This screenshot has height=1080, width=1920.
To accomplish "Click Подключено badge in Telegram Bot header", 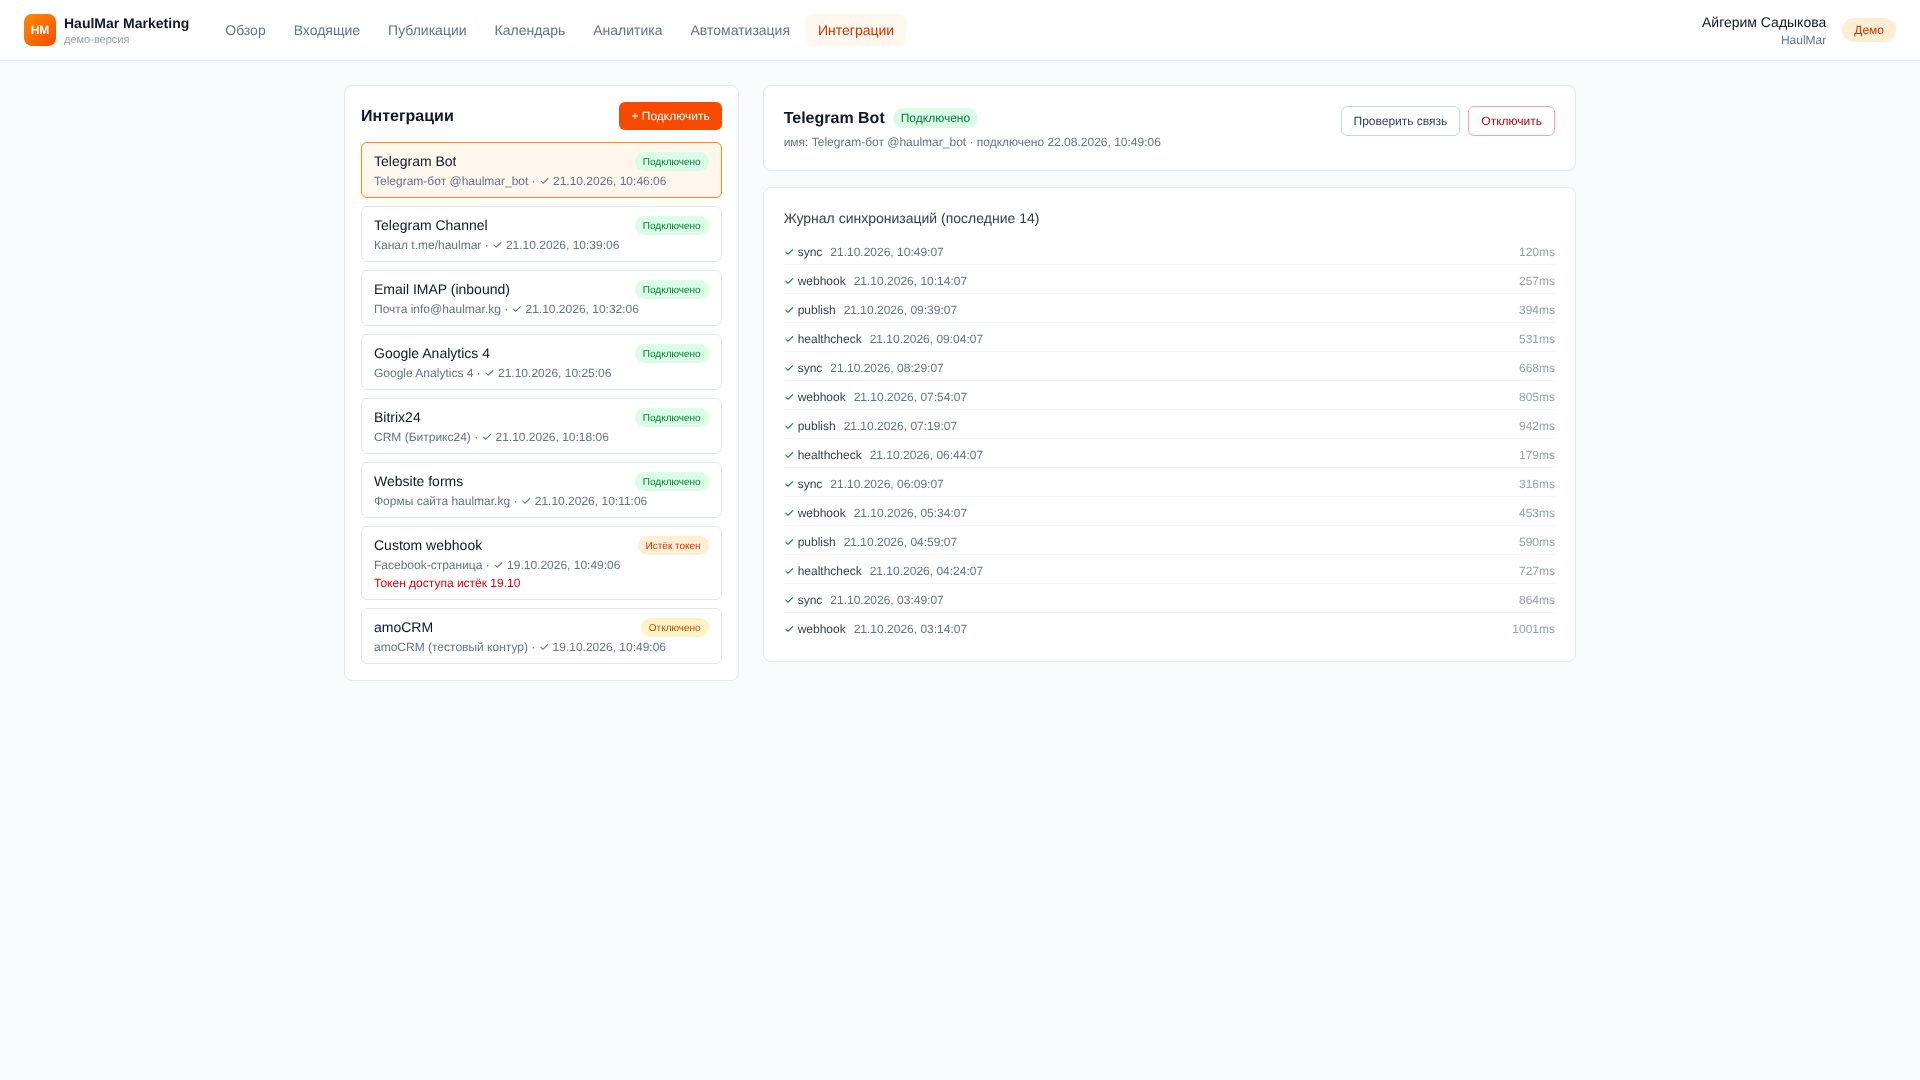I will click(935, 118).
